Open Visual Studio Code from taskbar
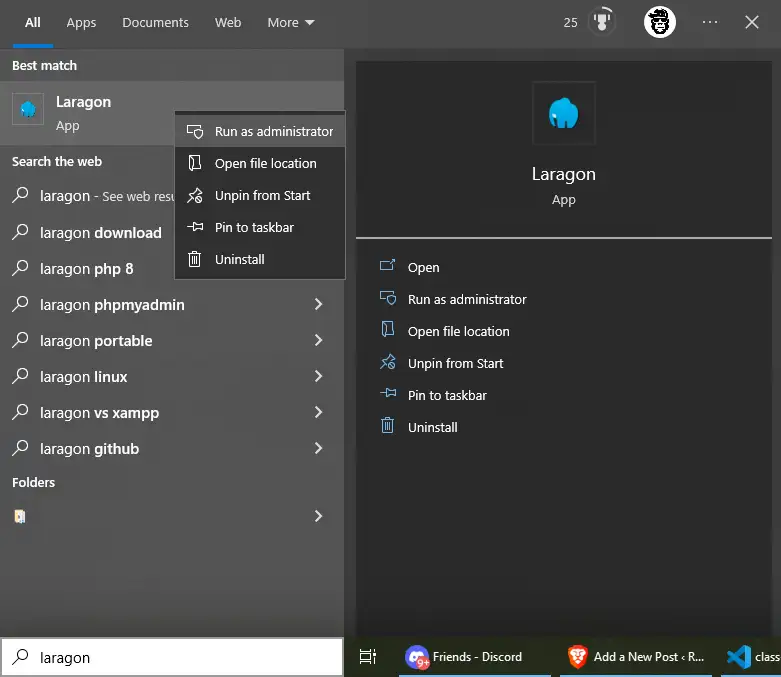Viewport: 781px width, 677px height. point(751,657)
